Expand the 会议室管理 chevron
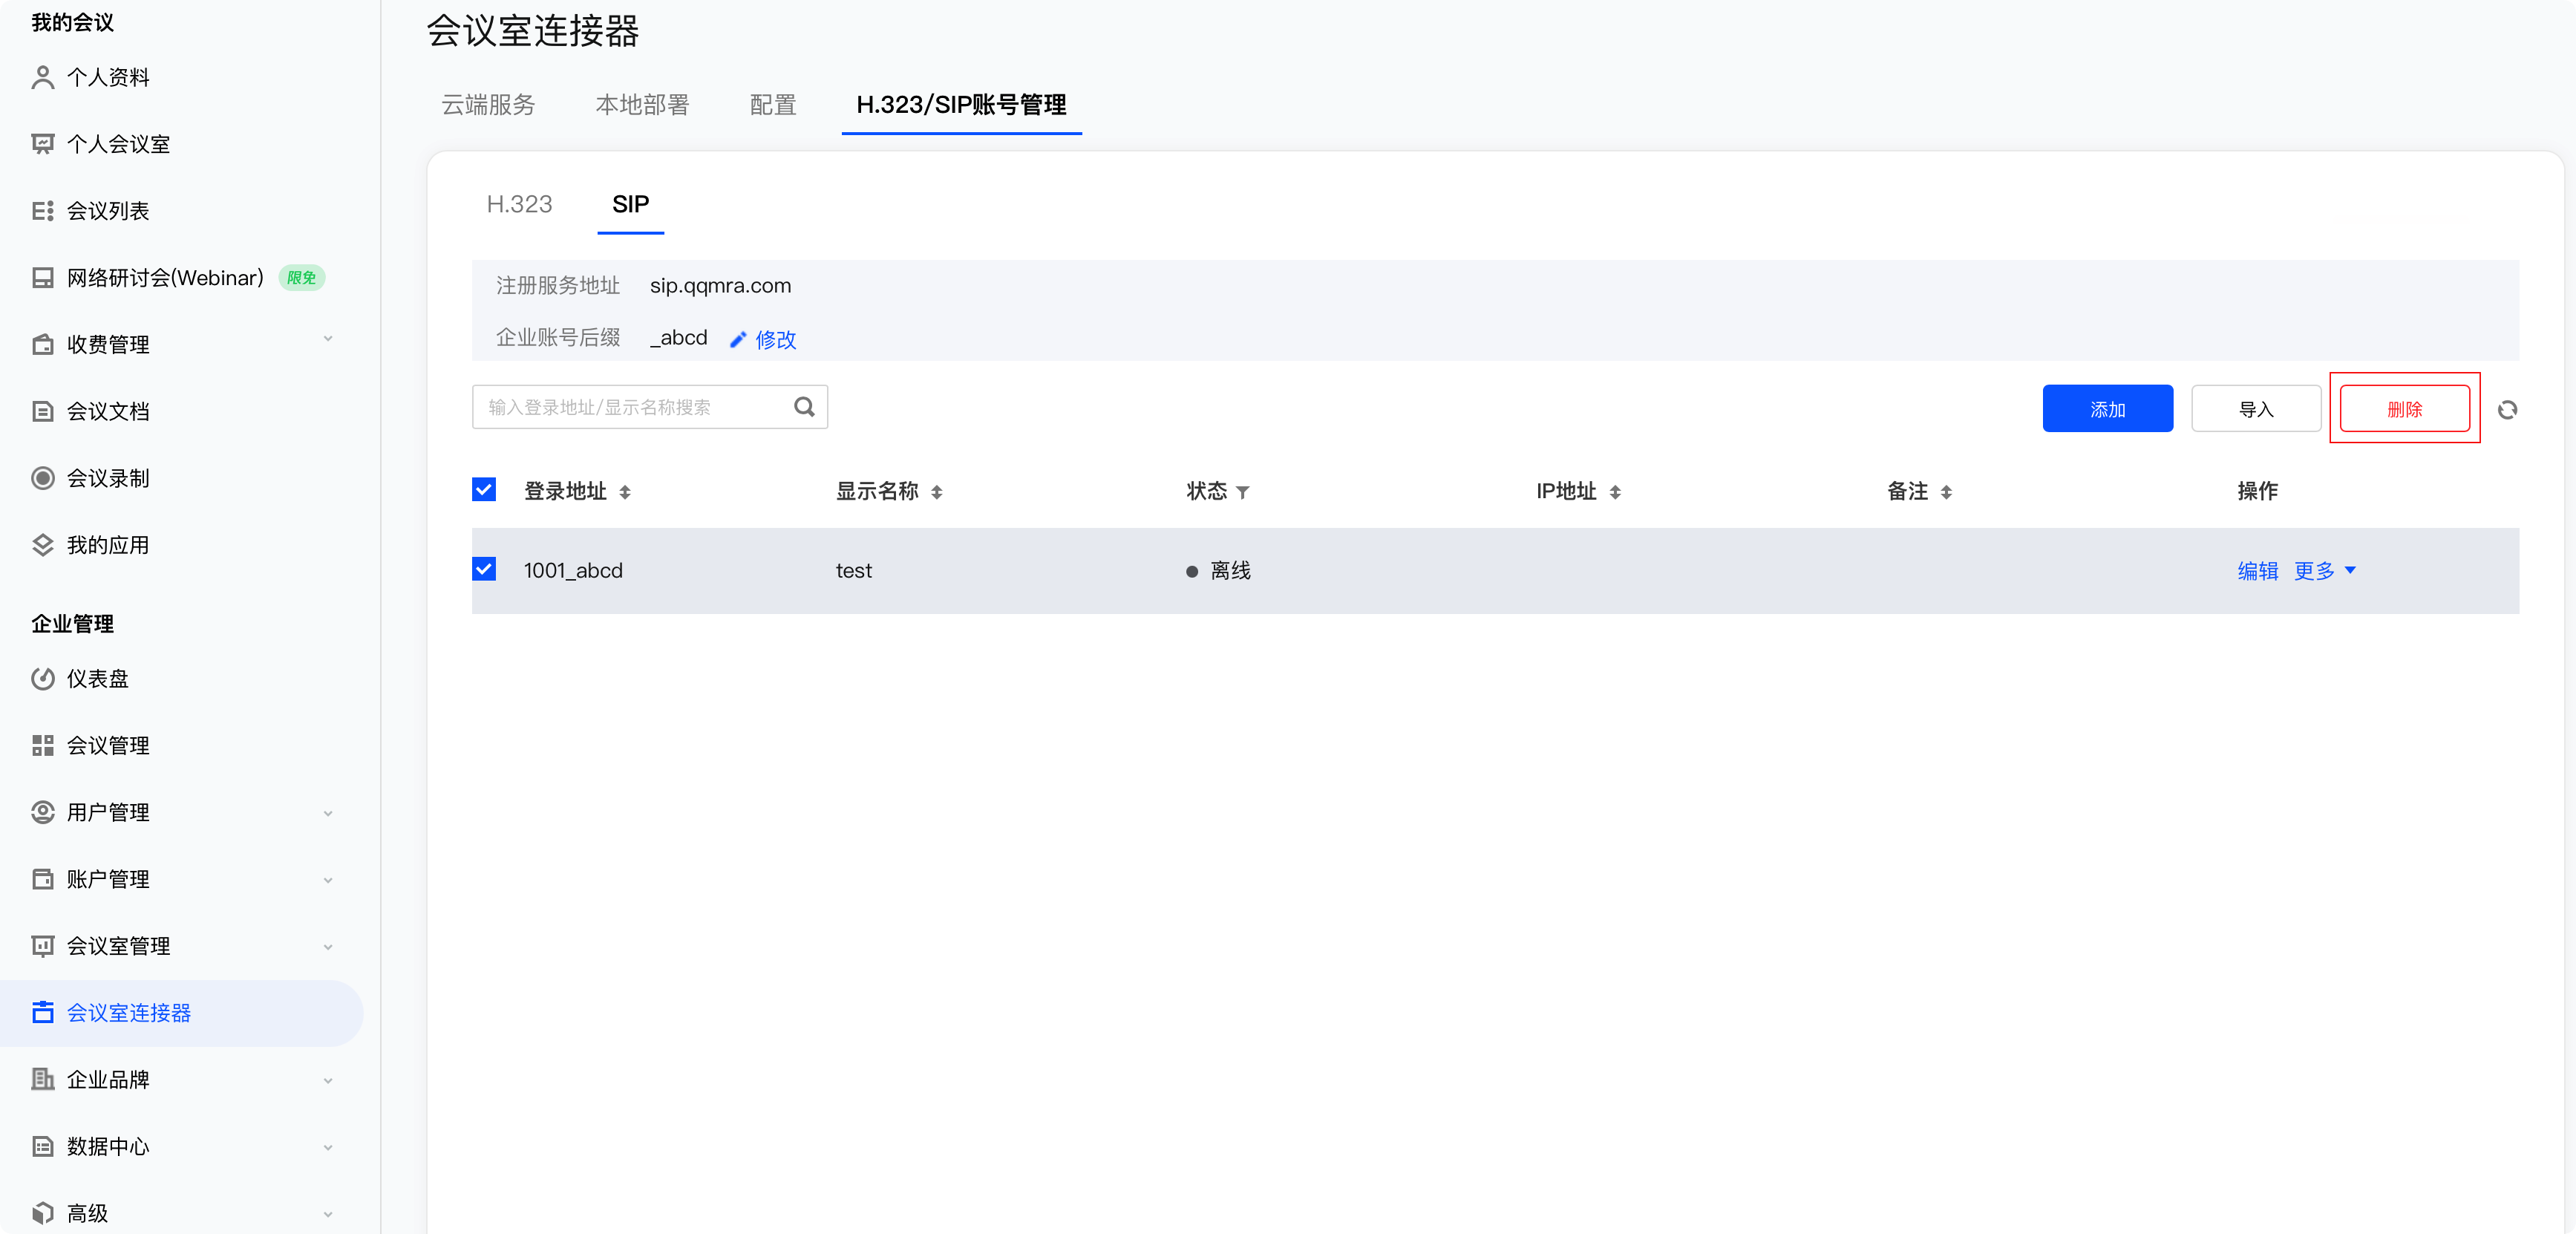This screenshot has height=1234, width=2576. pyautogui.click(x=328, y=947)
